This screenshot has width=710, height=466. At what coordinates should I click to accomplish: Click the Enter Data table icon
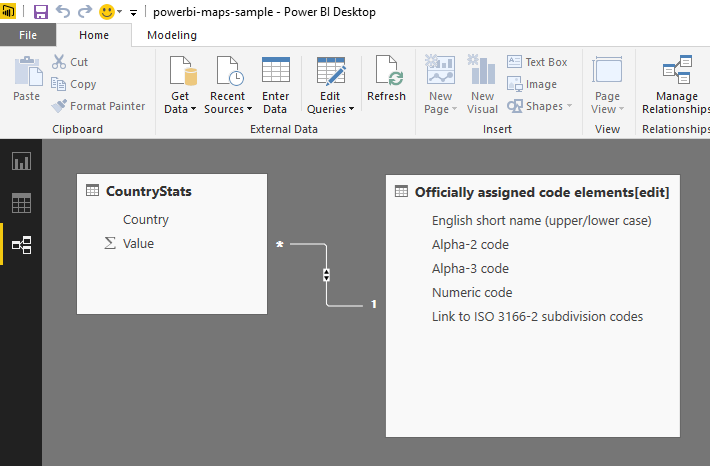(x=276, y=70)
